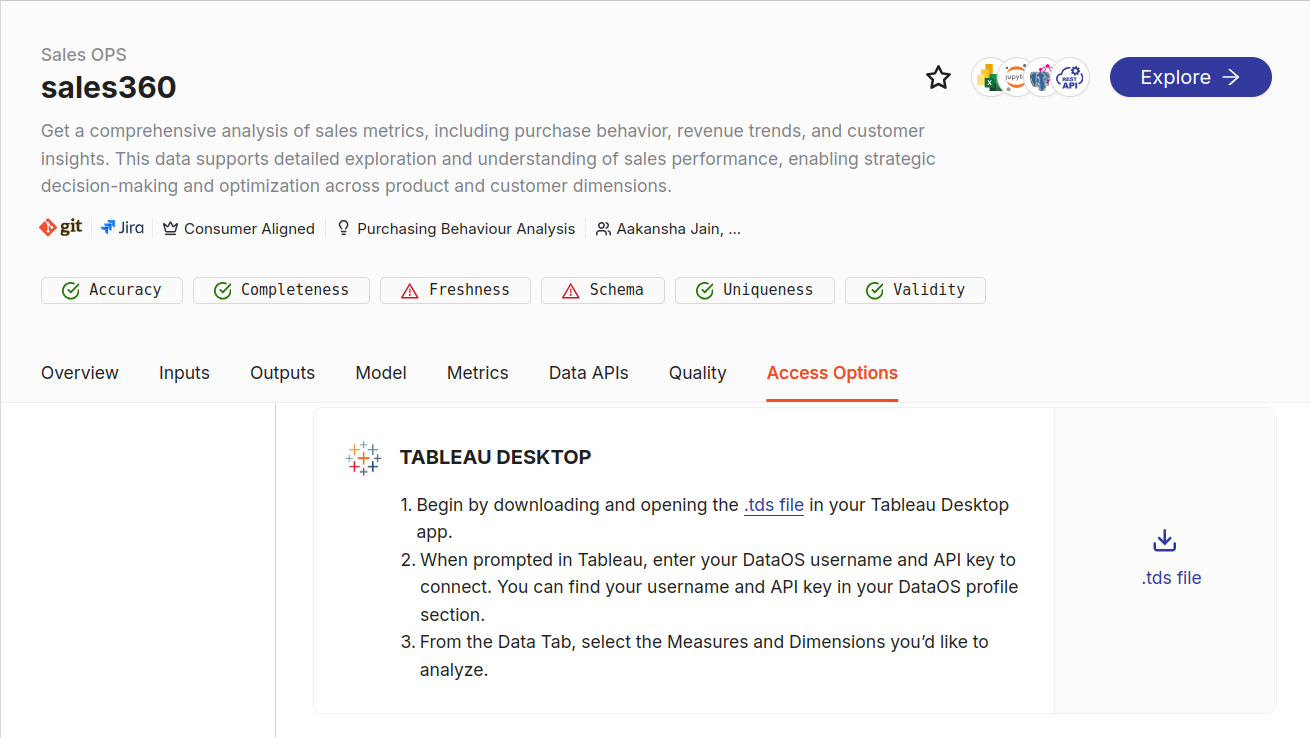The image size is (1310, 738).
Task: Switch to the Data APIs tab
Action: click(x=589, y=373)
